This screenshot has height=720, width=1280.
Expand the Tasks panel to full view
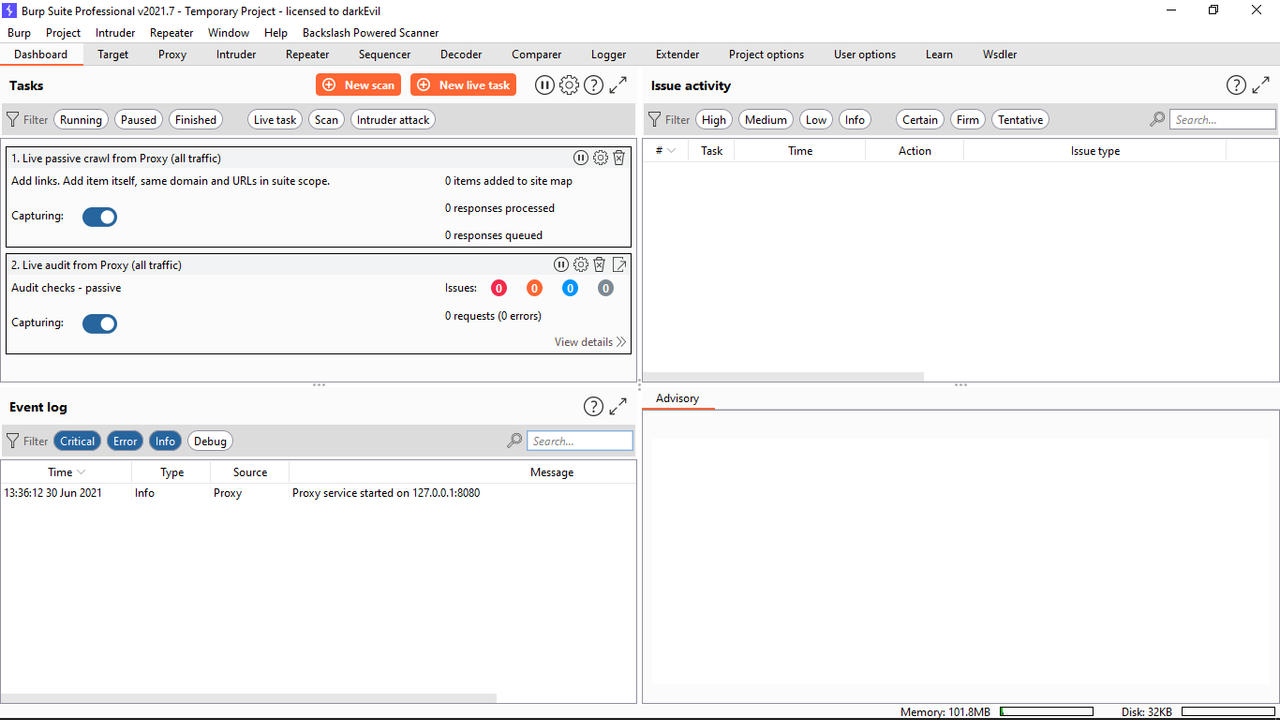click(618, 85)
